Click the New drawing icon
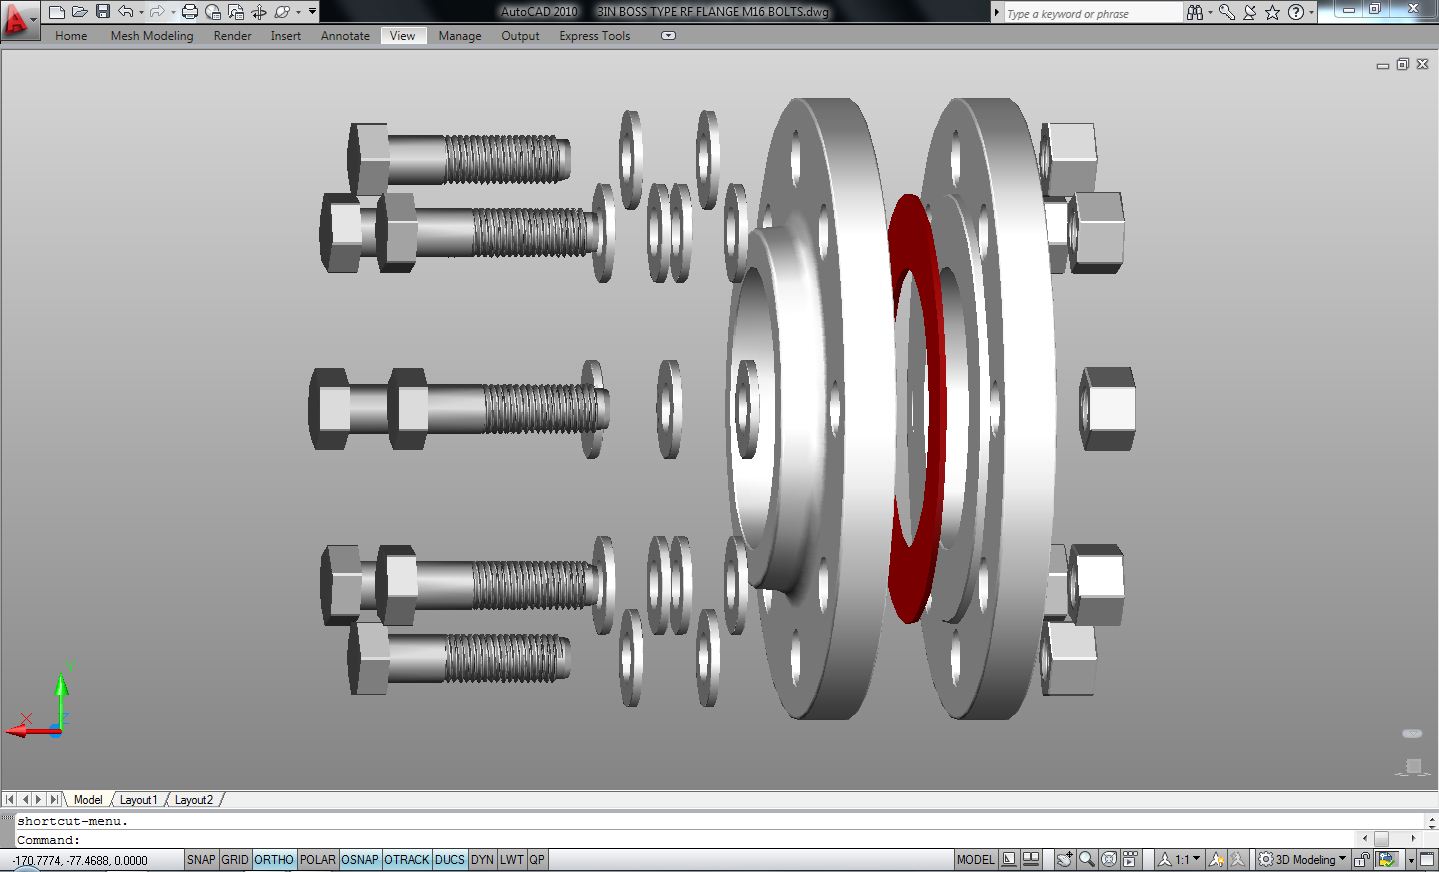This screenshot has width=1439, height=872. [x=57, y=12]
